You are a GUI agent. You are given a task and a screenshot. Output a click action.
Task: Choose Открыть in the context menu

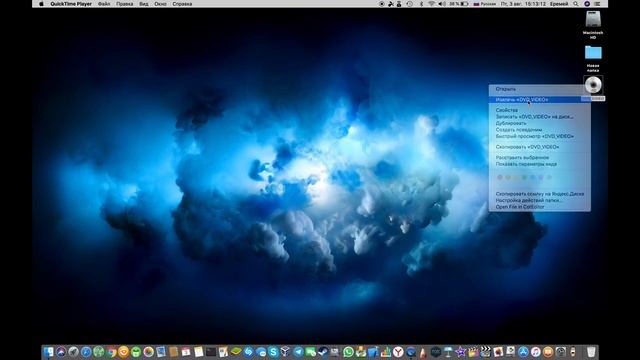tap(540, 89)
